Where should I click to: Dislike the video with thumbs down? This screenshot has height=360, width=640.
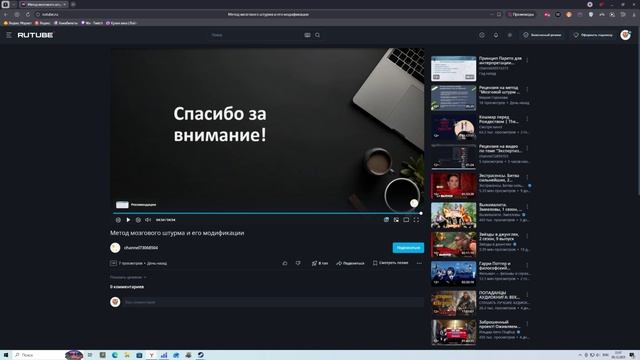pyautogui.click(x=298, y=263)
